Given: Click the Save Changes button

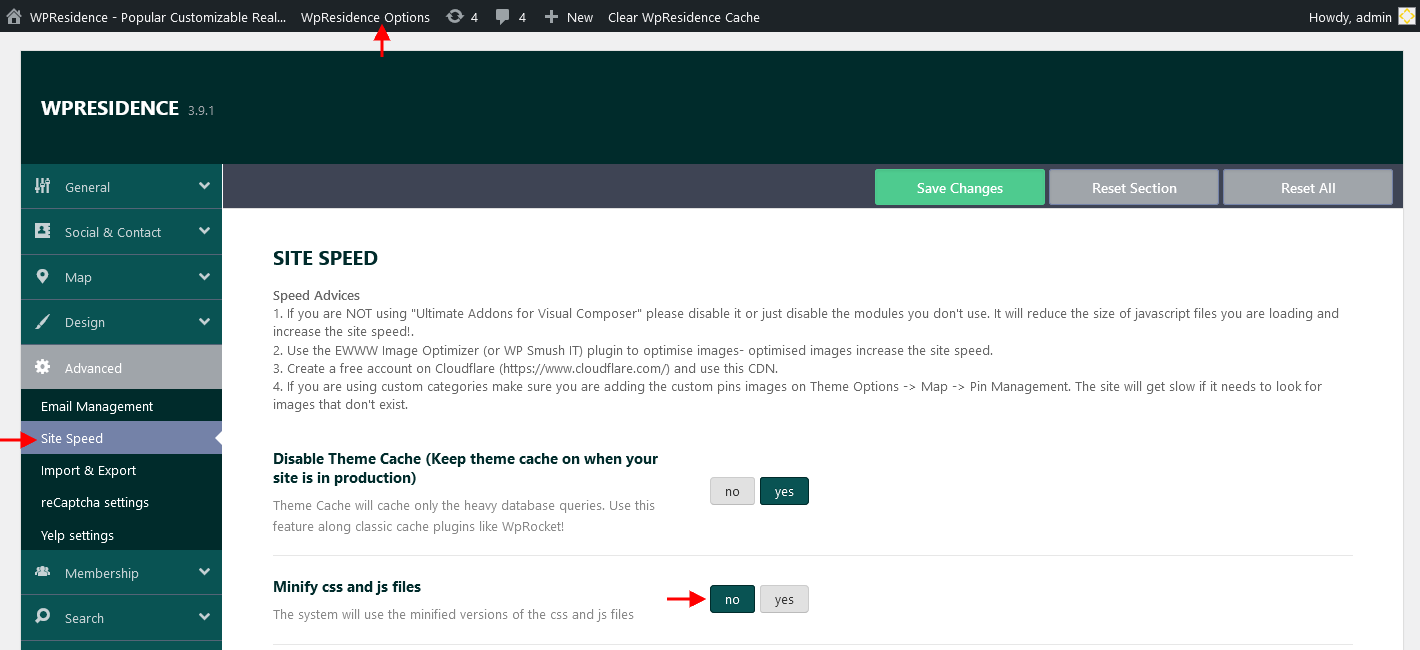Looking at the screenshot, I should (960, 187).
